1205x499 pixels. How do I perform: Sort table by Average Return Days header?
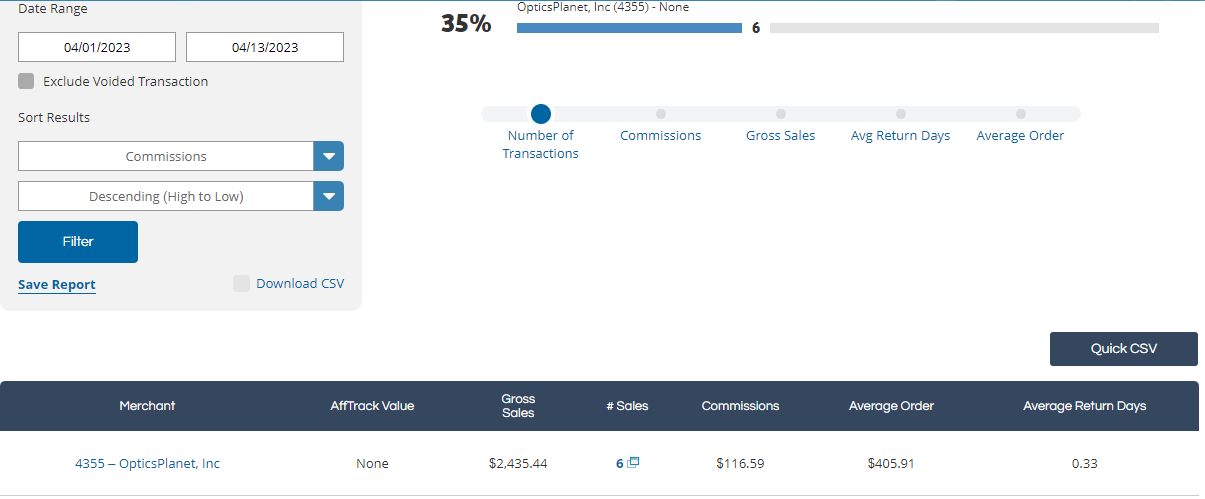tap(1085, 406)
